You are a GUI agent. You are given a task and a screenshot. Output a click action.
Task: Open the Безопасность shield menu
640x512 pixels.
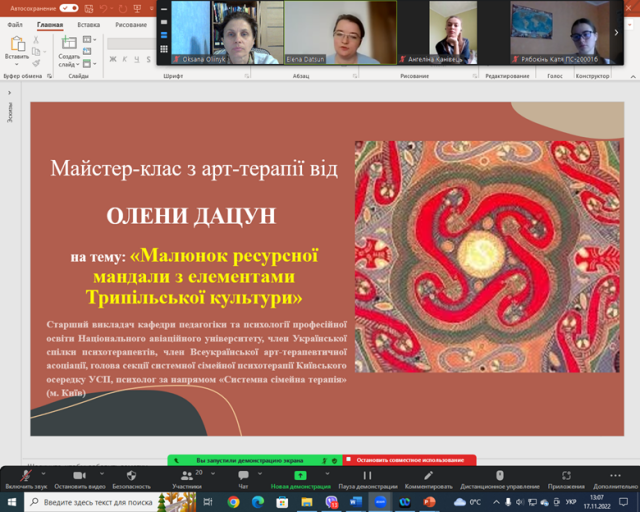(131, 479)
